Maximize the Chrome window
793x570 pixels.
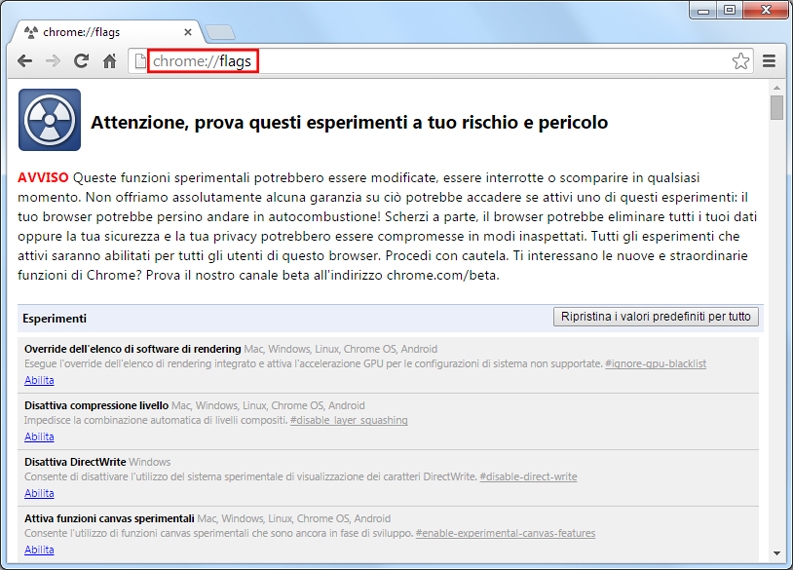729,10
